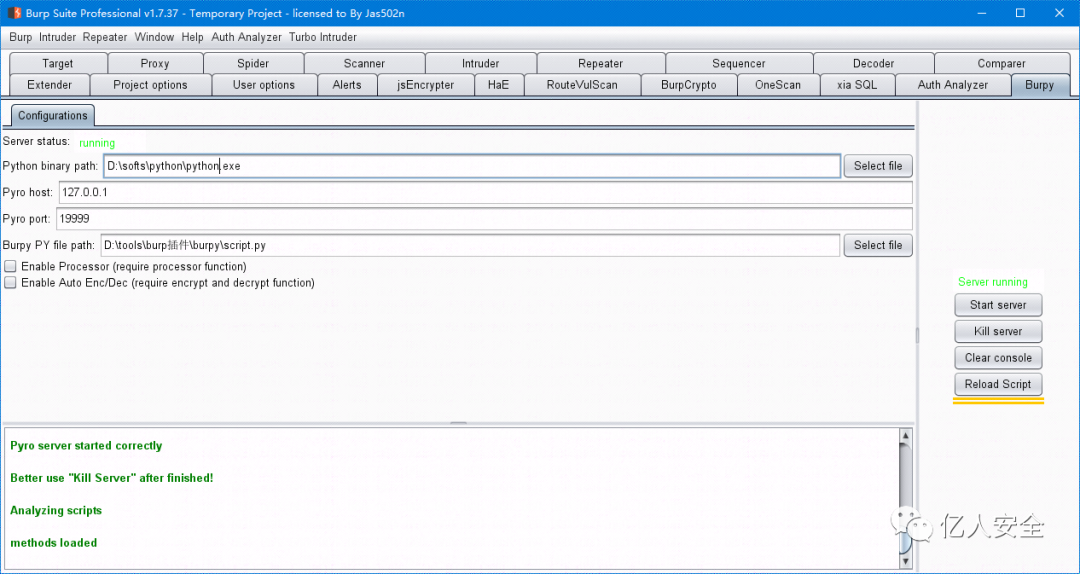
Task: Switch to the Target tab
Action: (x=58, y=63)
